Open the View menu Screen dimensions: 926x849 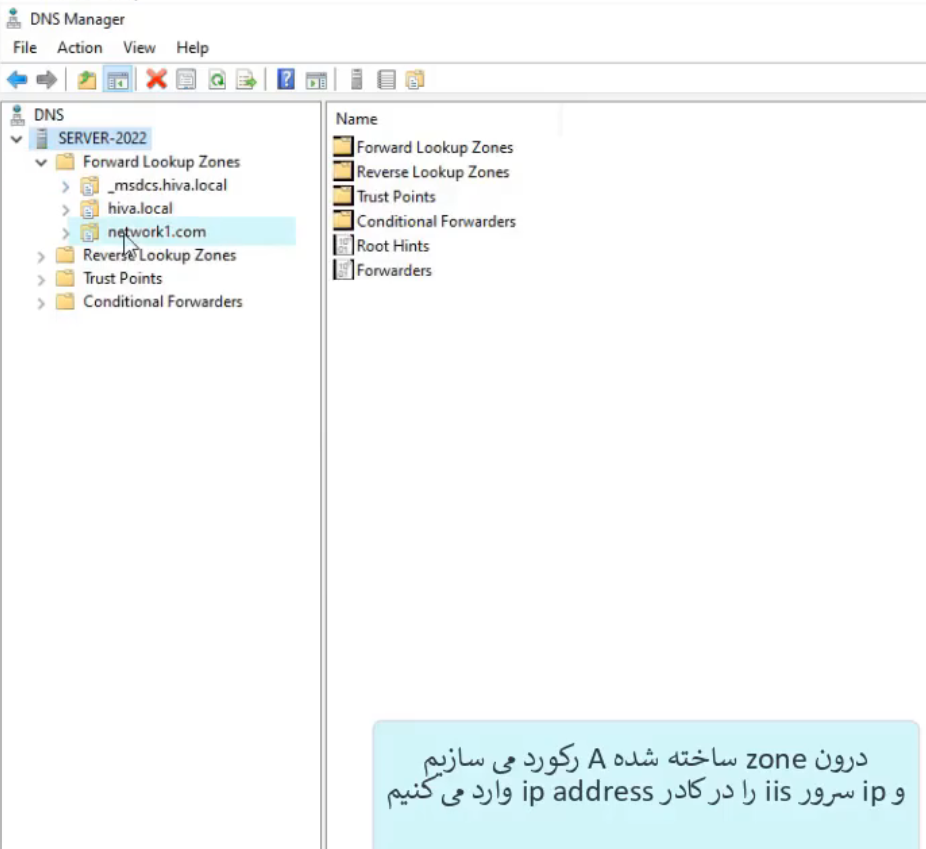click(139, 48)
